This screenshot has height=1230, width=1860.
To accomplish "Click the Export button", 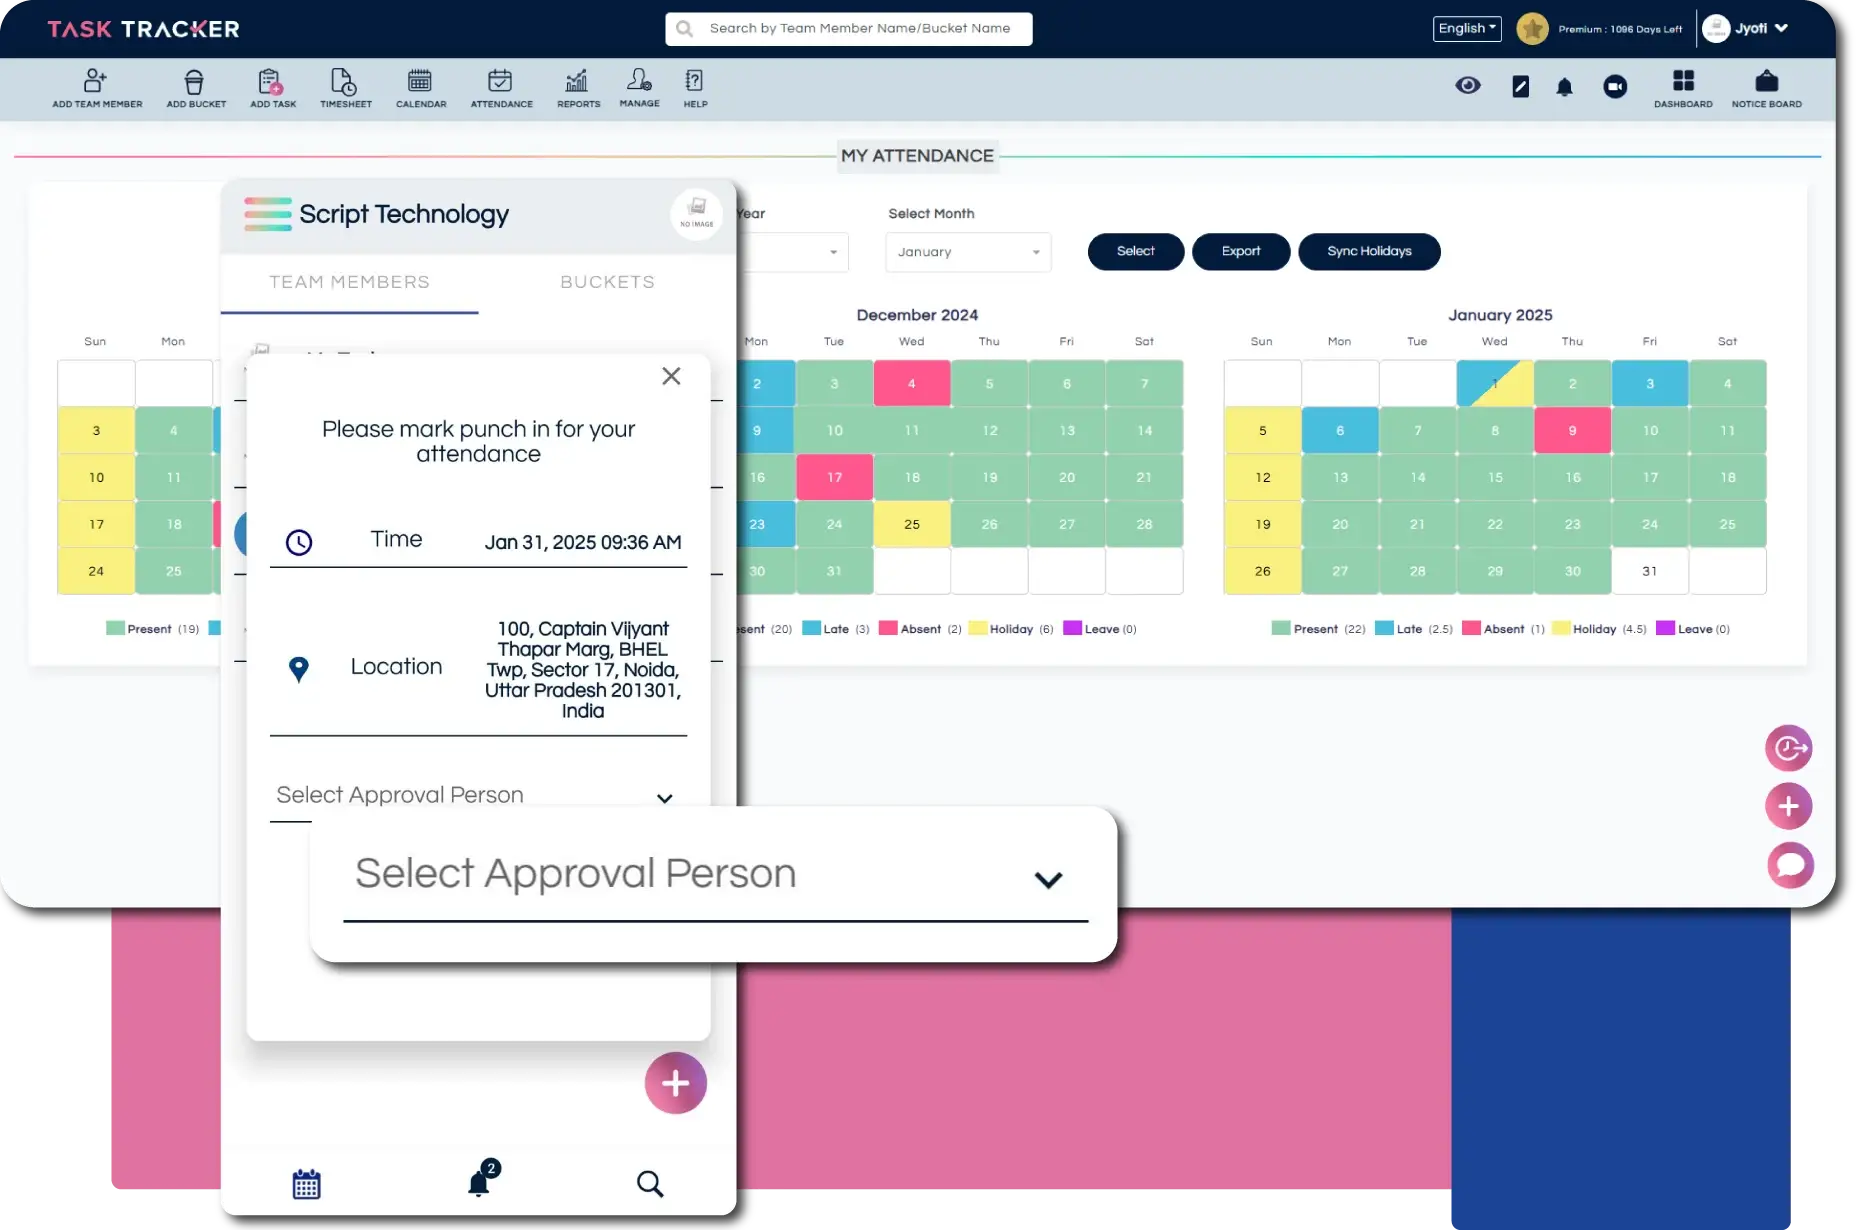I will (1240, 251).
